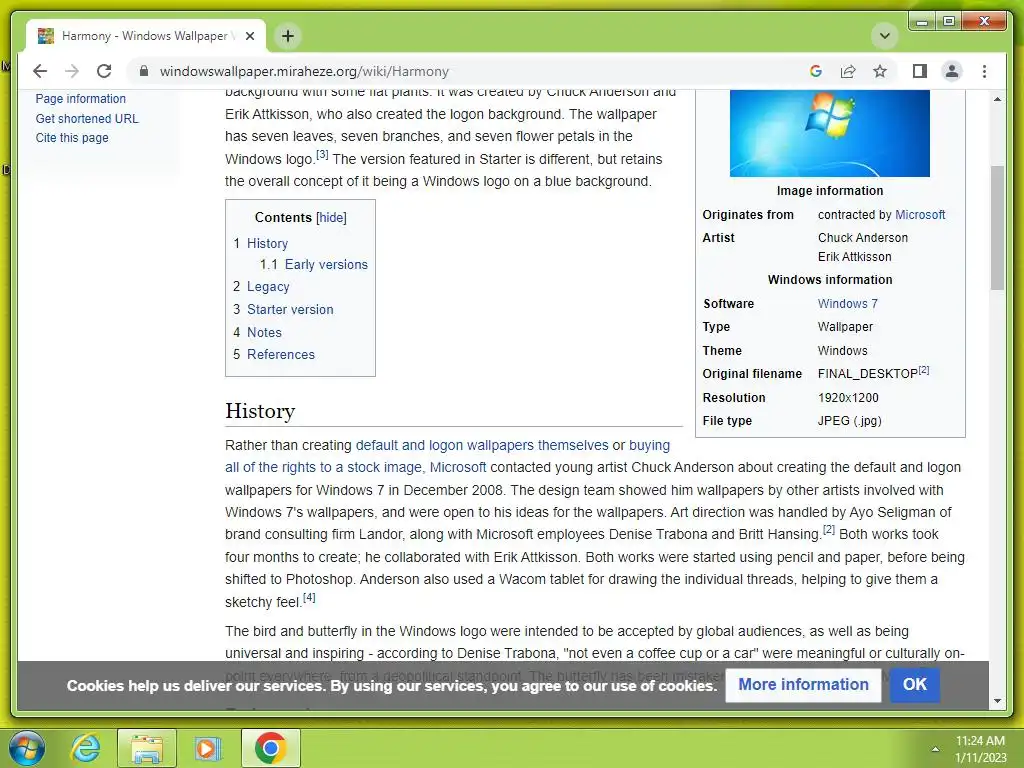Open Chrome three-dot menu
1024x768 pixels.
984,71
